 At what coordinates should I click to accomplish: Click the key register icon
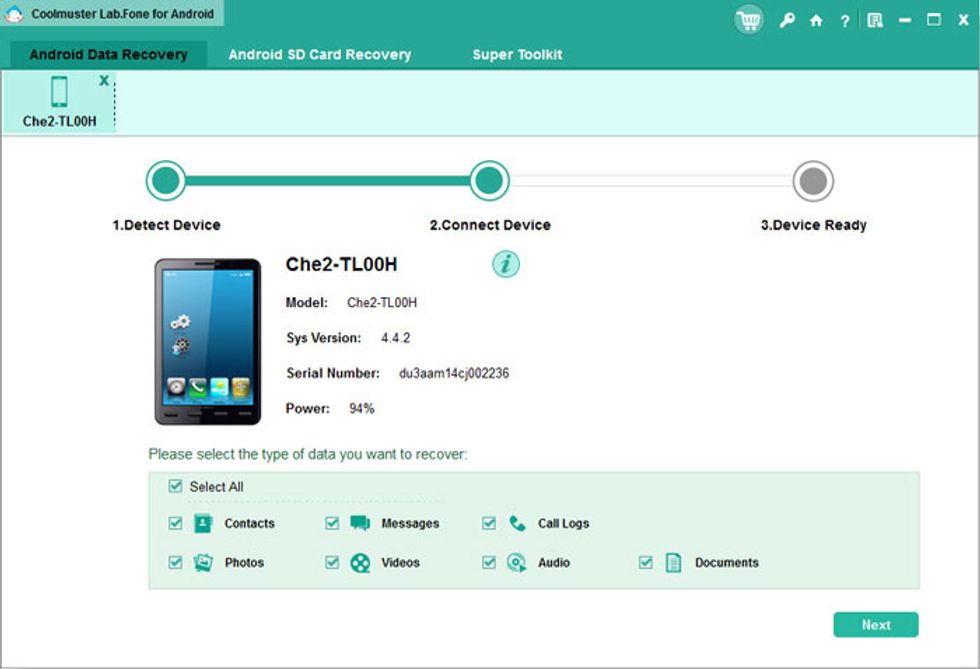point(787,21)
